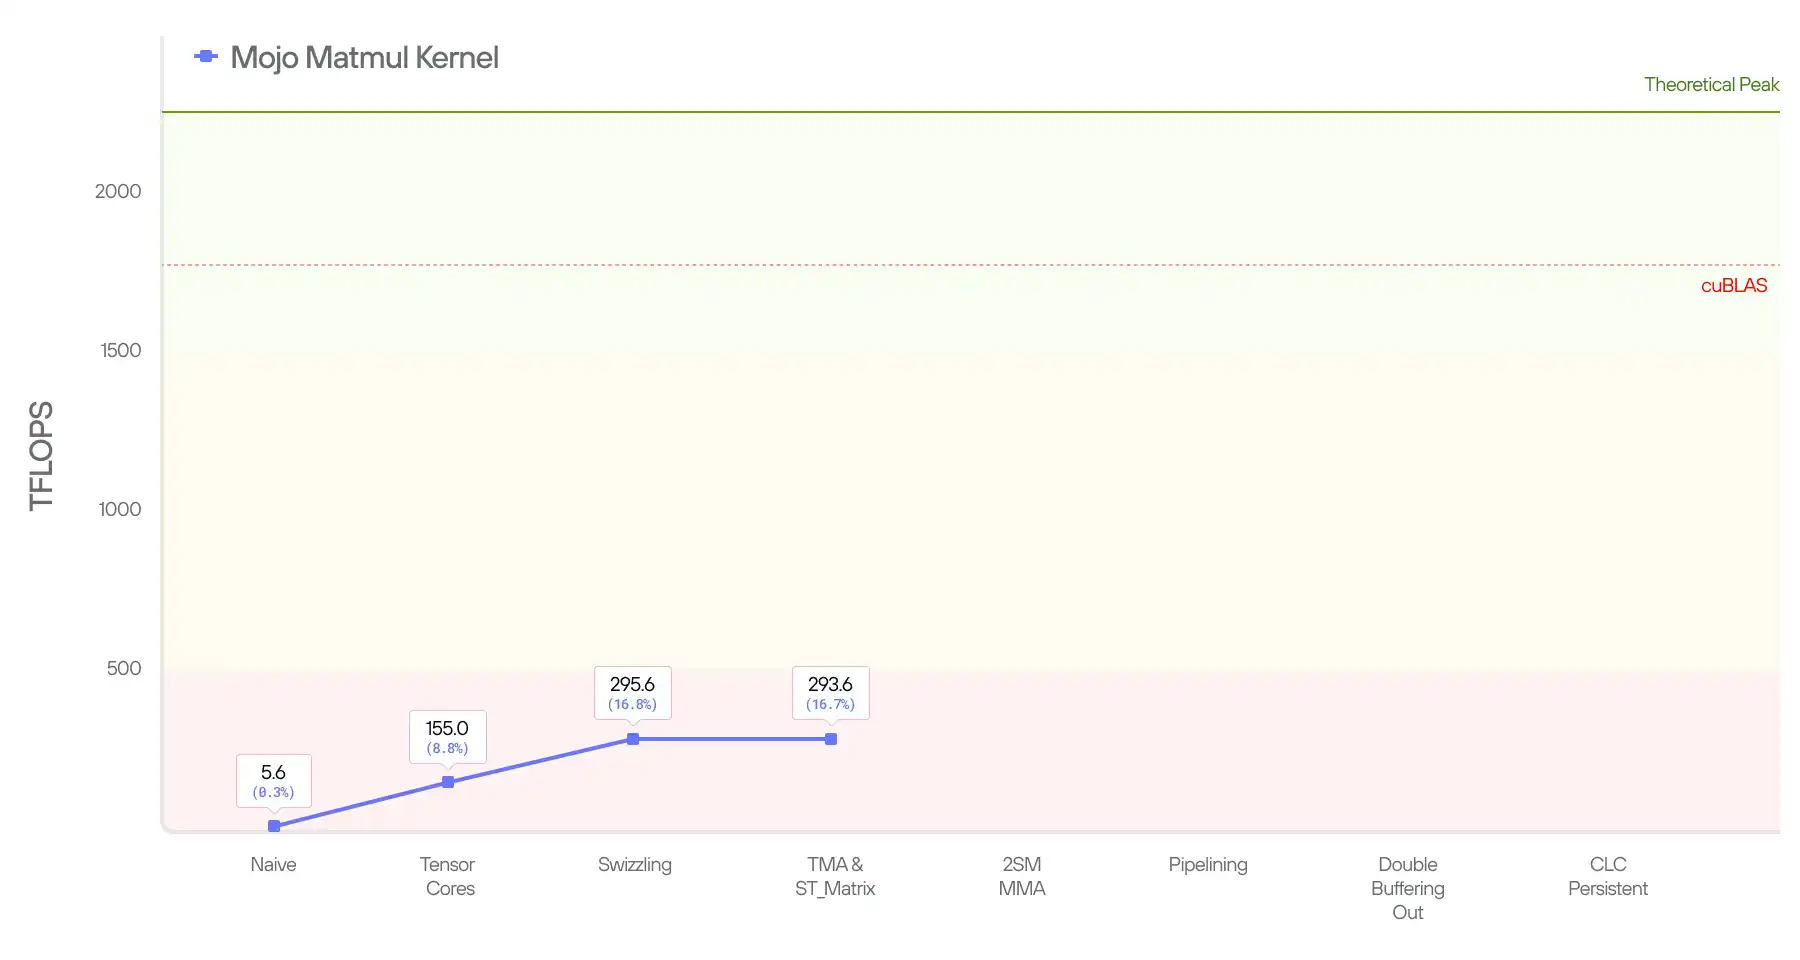Click the Mojo Matmul Kernel legend marker icon
The height and width of the screenshot is (960, 1800).
pos(206,57)
